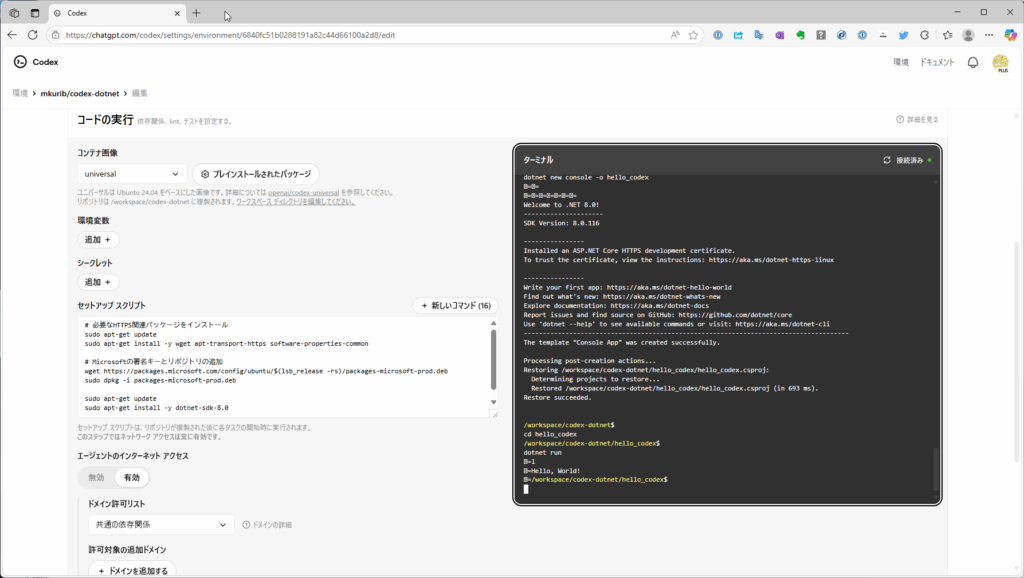Click プレインストールされたパッケージ button
Image resolution: width=1024 pixels, height=578 pixels.
pos(256,174)
